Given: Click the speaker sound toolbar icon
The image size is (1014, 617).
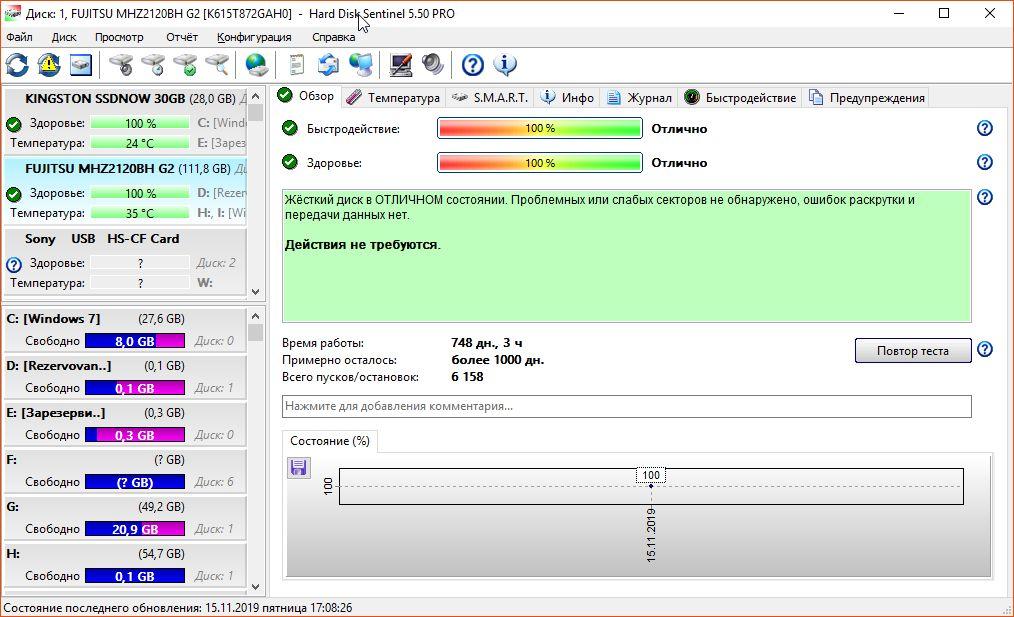Looking at the screenshot, I should coord(433,65).
